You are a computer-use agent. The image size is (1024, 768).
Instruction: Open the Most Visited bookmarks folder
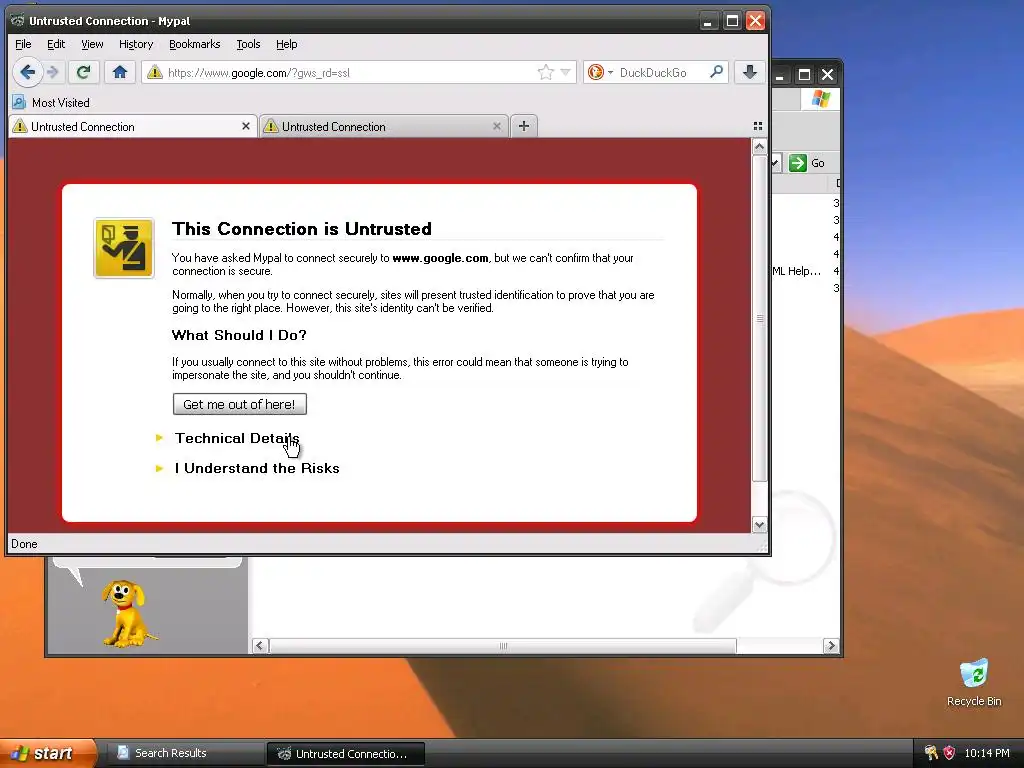click(52, 103)
